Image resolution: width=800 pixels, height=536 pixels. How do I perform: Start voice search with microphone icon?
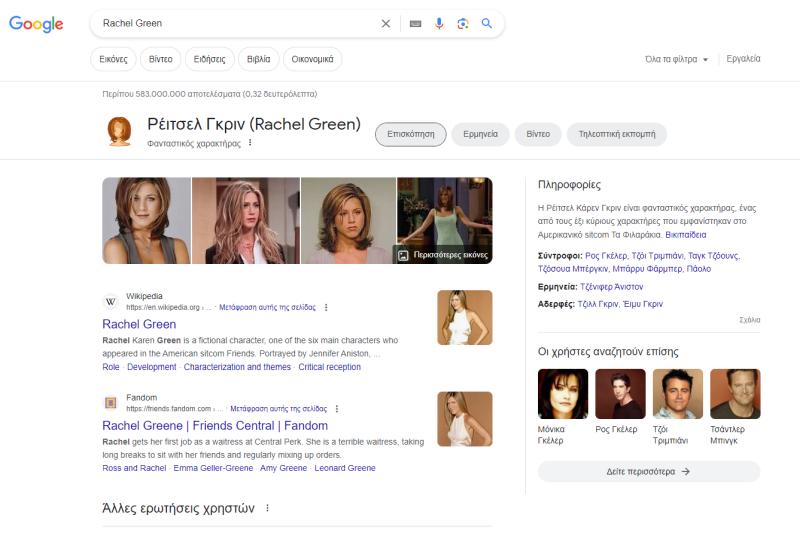(439, 23)
